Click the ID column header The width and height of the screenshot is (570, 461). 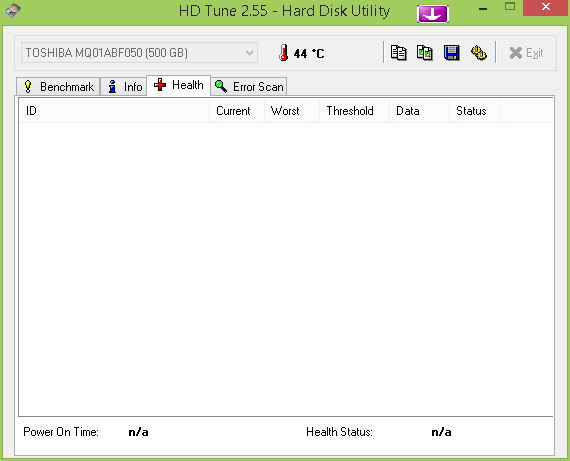pos(114,111)
